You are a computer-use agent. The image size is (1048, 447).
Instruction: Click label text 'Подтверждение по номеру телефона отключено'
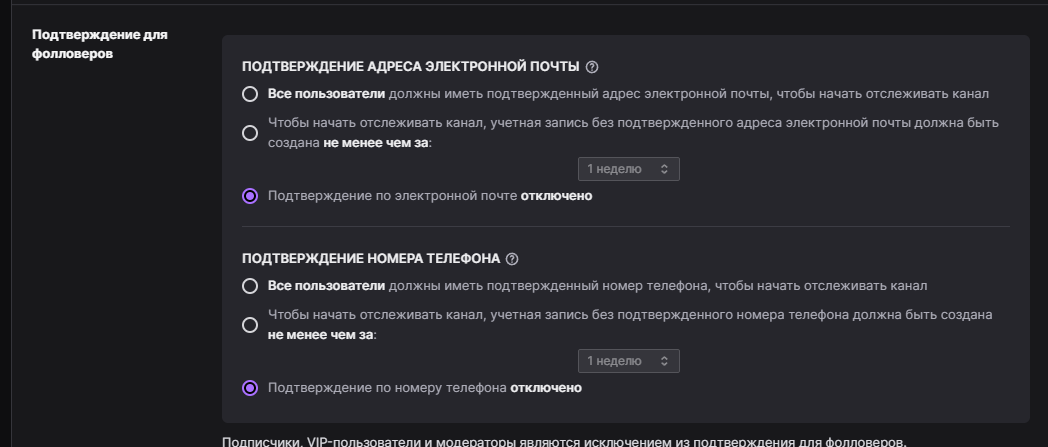(424, 388)
